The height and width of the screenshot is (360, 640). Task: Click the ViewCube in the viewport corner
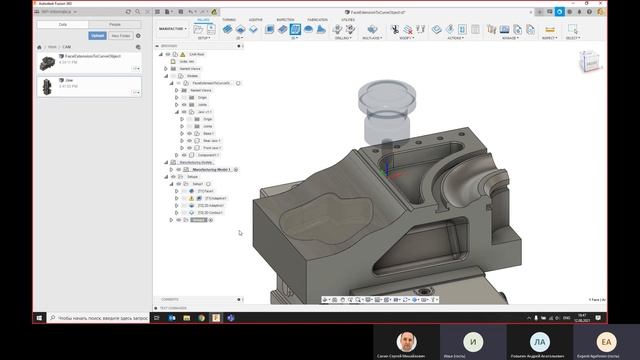[x=589, y=61]
